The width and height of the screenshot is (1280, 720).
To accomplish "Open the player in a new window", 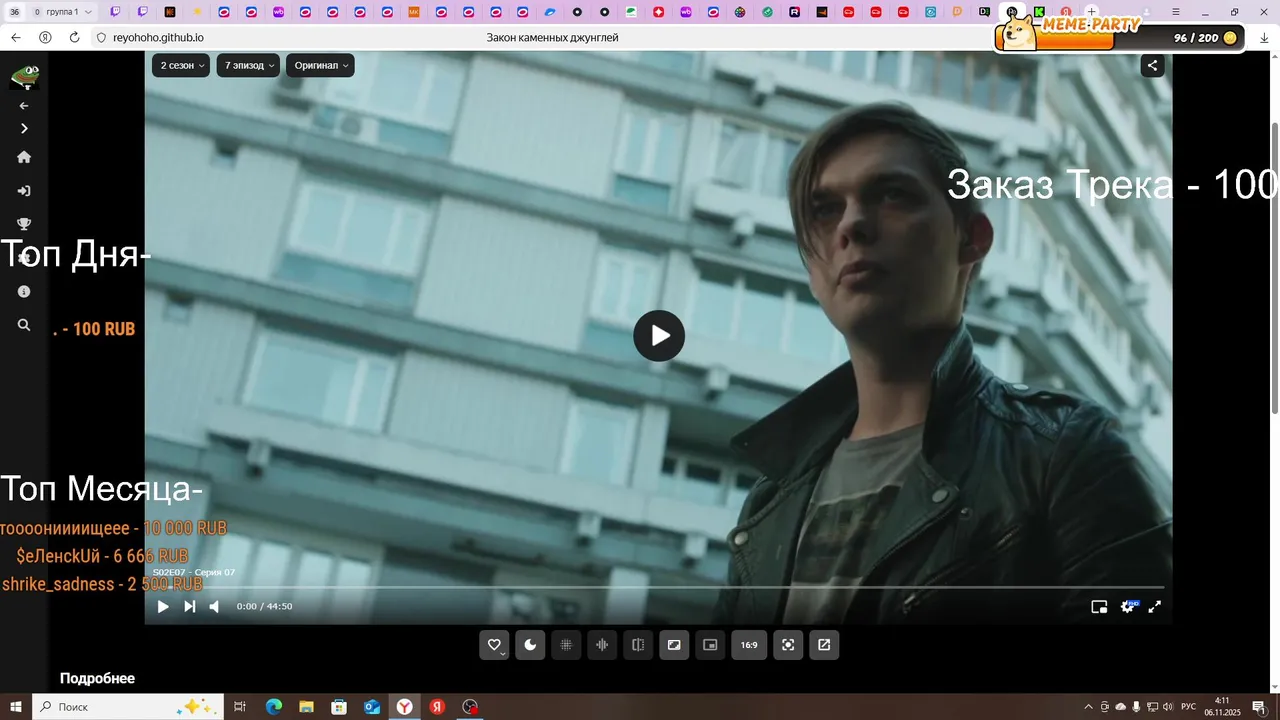I will click(x=824, y=645).
